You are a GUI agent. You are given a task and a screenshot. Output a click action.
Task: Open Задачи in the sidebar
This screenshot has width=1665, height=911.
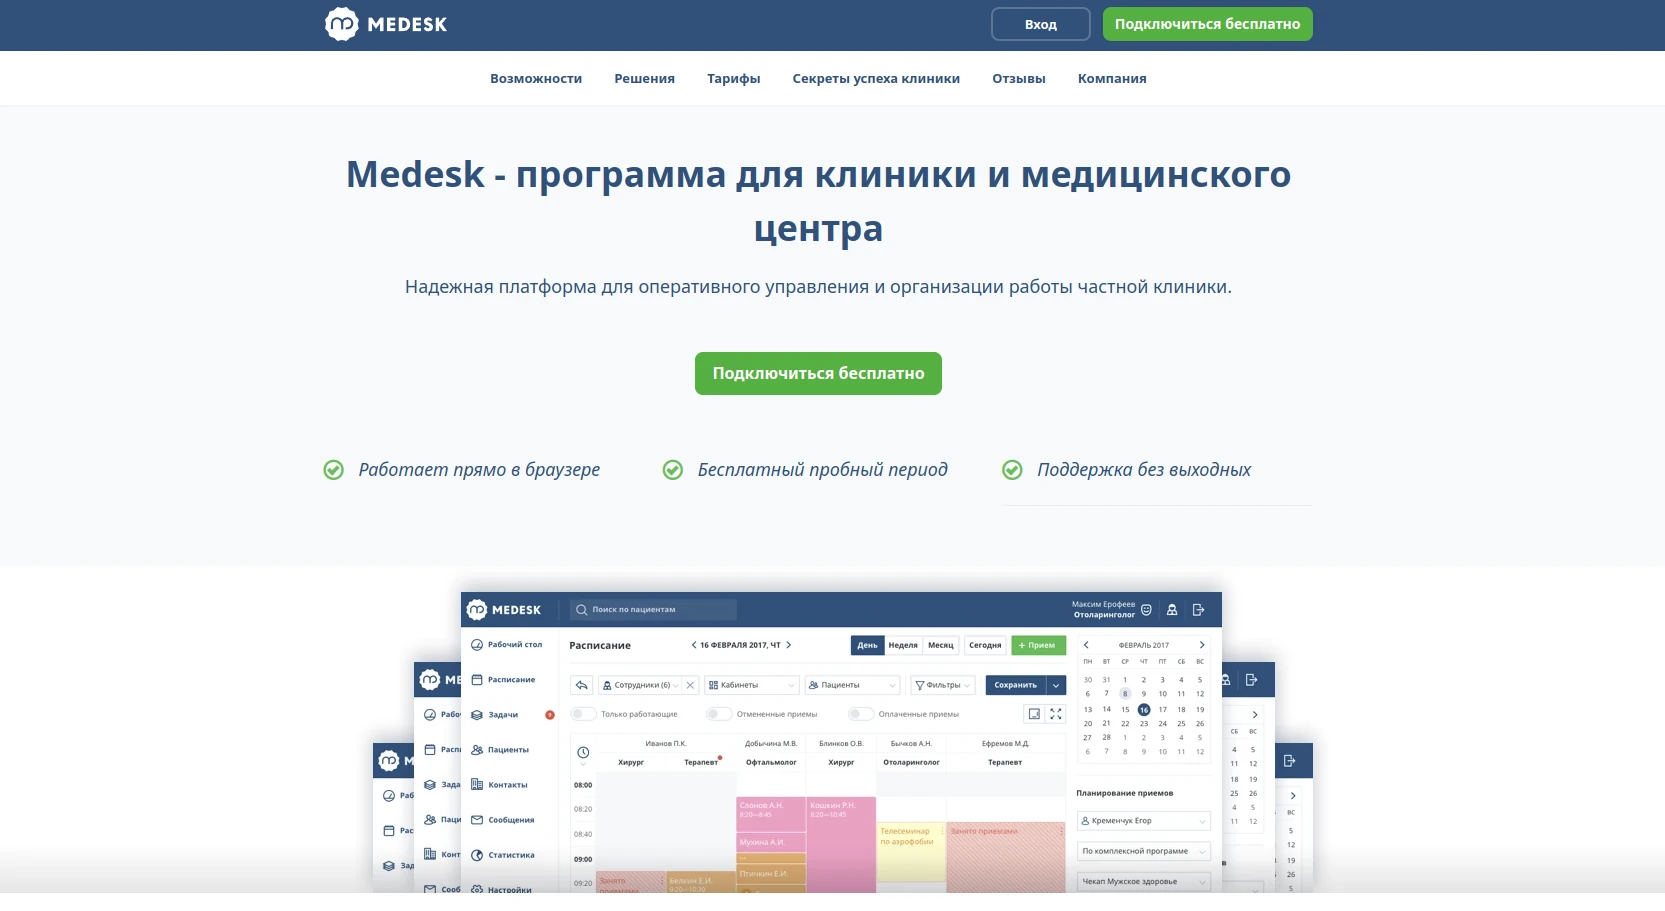pos(495,715)
